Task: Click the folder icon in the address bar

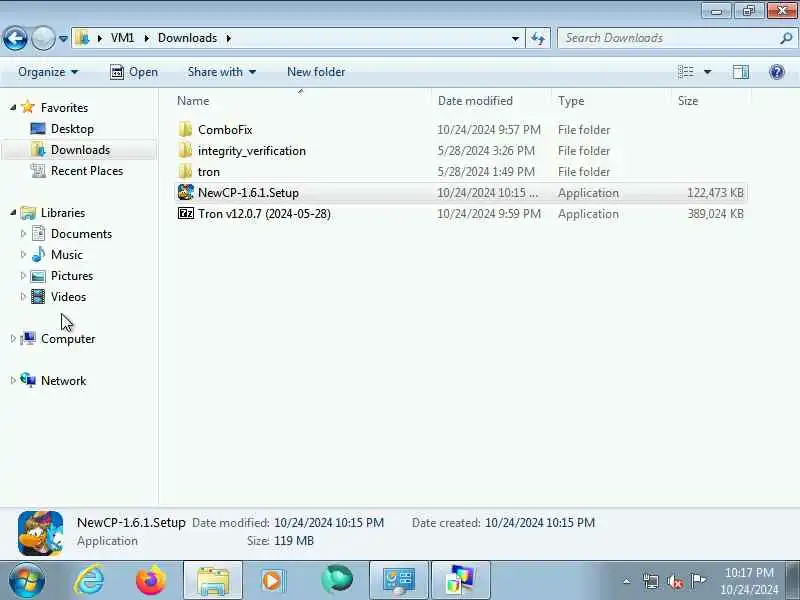Action: click(x=82, y=38)
